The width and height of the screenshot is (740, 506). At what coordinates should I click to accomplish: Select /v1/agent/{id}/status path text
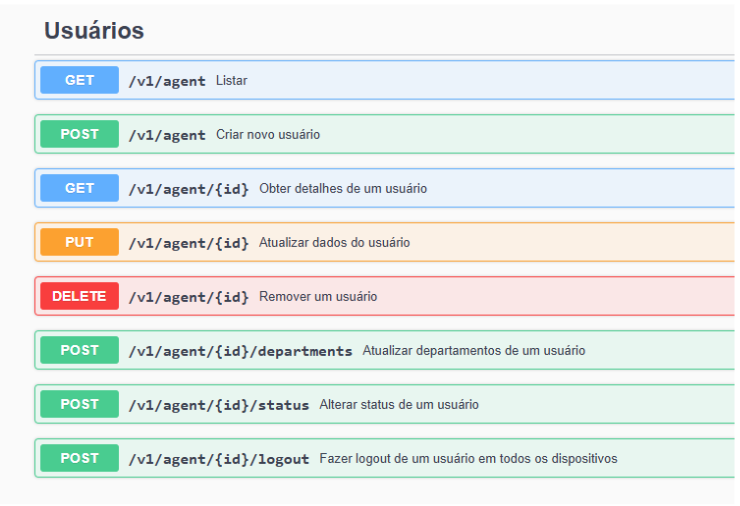(218, 405)
